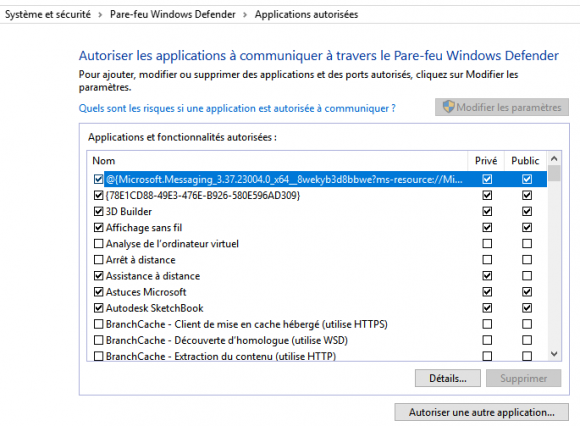This screenshot has height=426, width=580.
Task: Click the list's vertical scrollbar thumb
Action: [554, 173]
